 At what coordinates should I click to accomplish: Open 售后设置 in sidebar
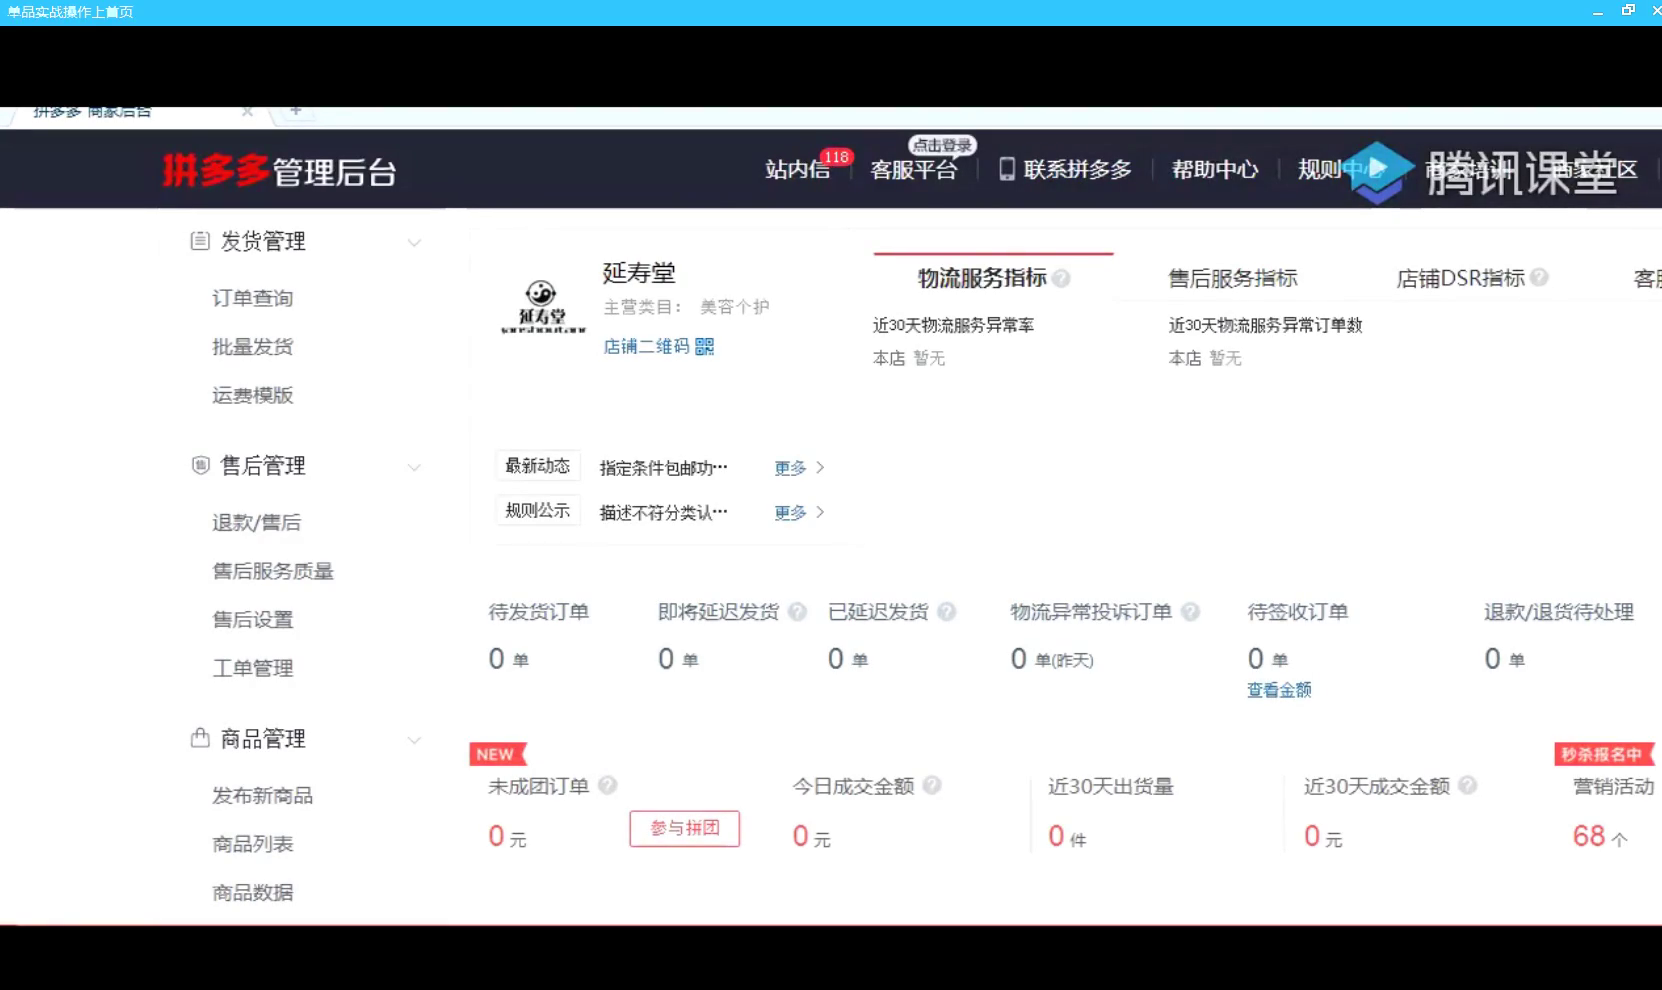point(252,619)
